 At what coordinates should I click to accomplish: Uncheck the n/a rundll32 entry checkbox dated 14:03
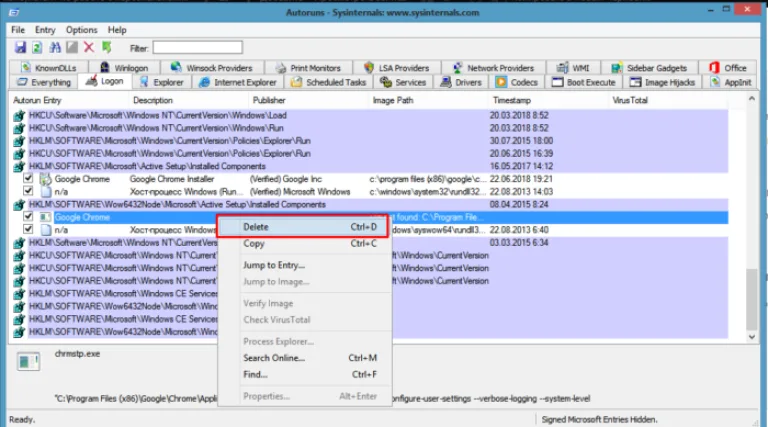(28, 191)
